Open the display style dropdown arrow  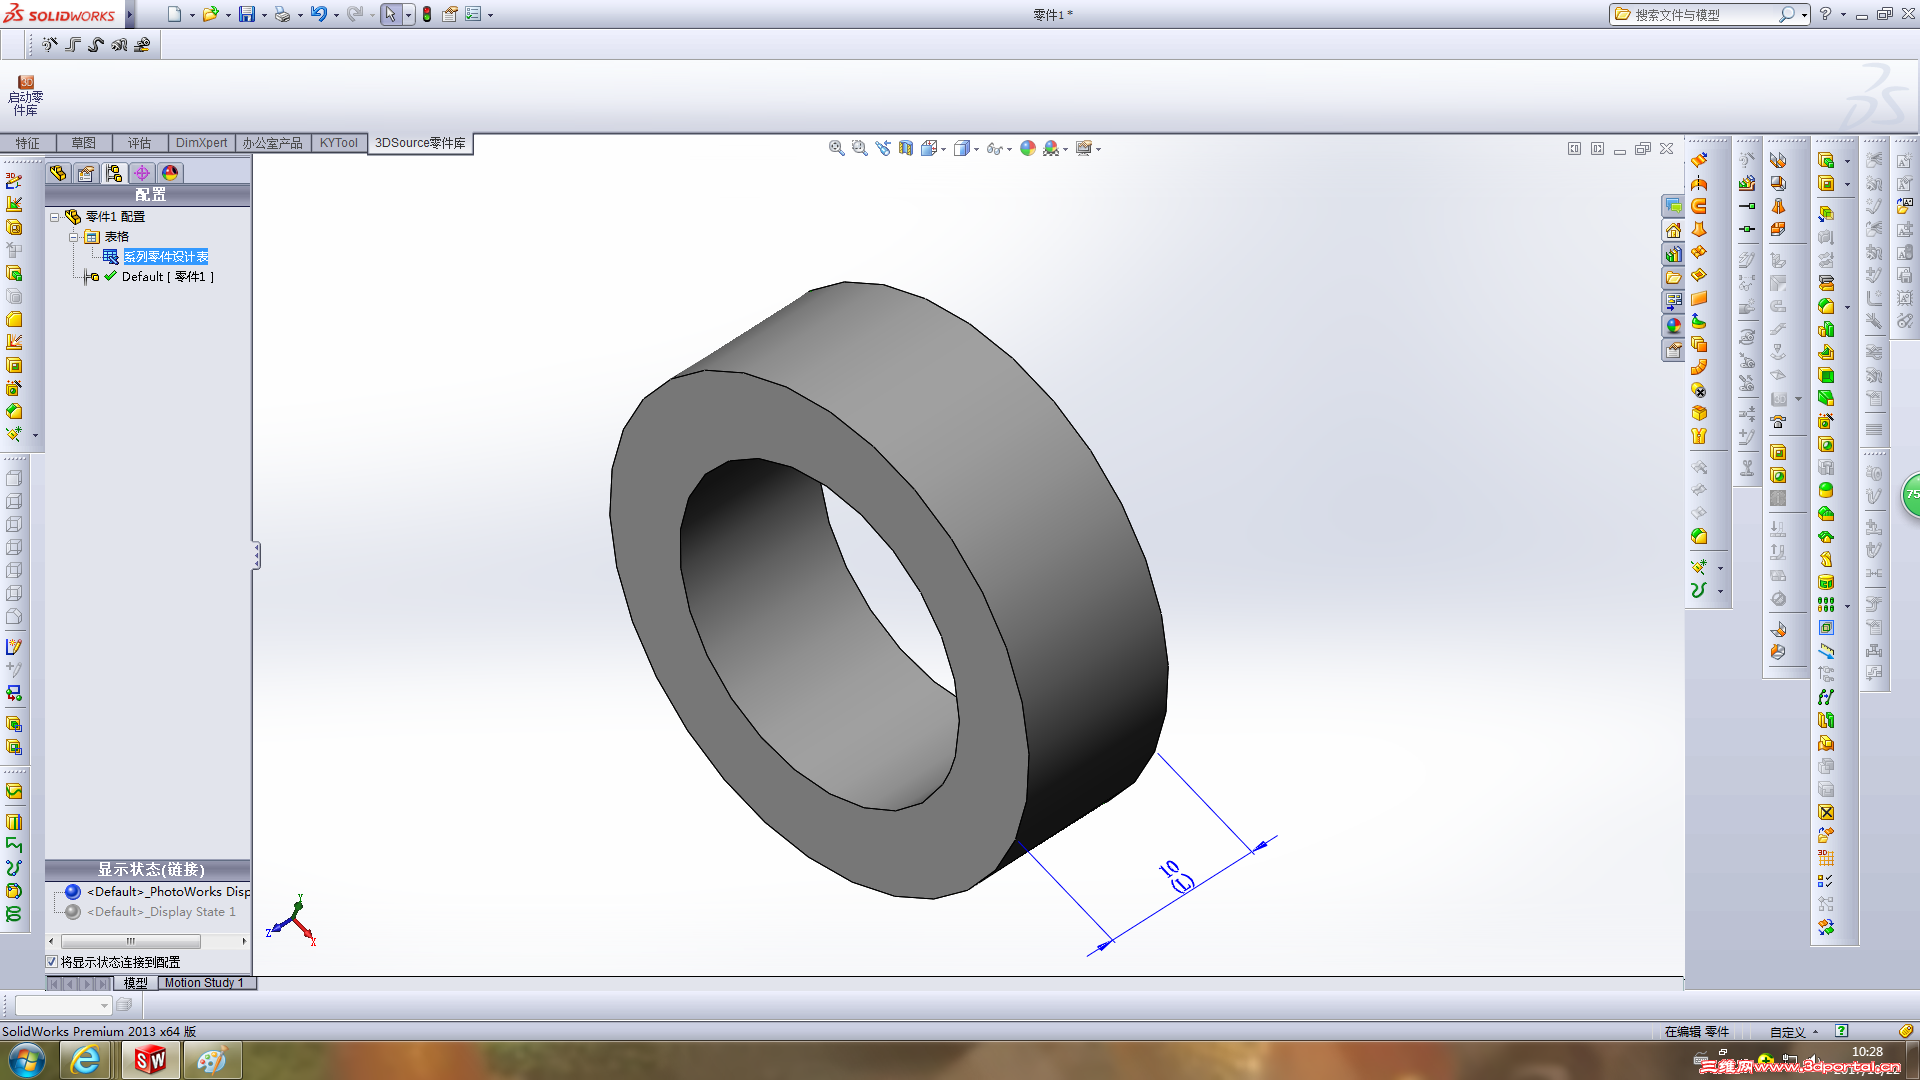pyautogui.click(x=976, y=149)
